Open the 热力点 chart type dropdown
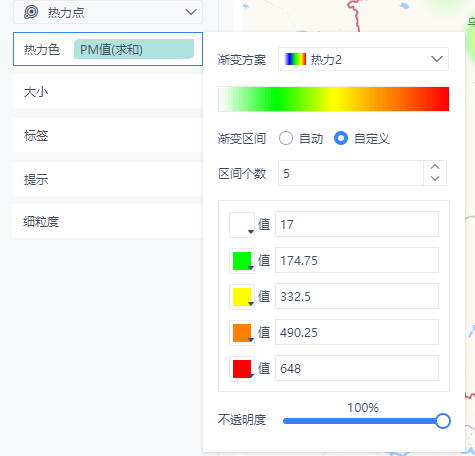Screen dimensions: 475x456 pos(108,12)
